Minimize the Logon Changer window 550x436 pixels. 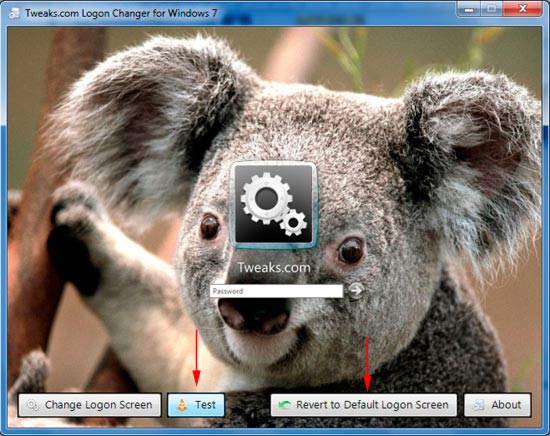point(469,9)
